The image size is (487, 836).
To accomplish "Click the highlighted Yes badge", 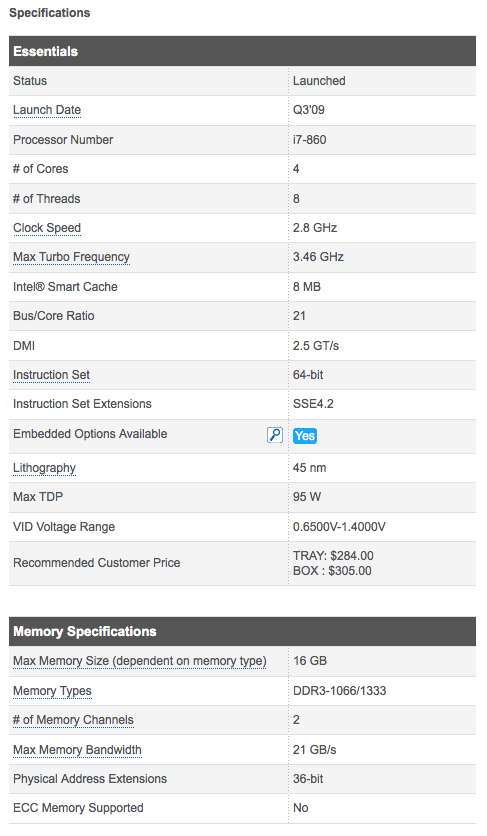I will 305,436.
